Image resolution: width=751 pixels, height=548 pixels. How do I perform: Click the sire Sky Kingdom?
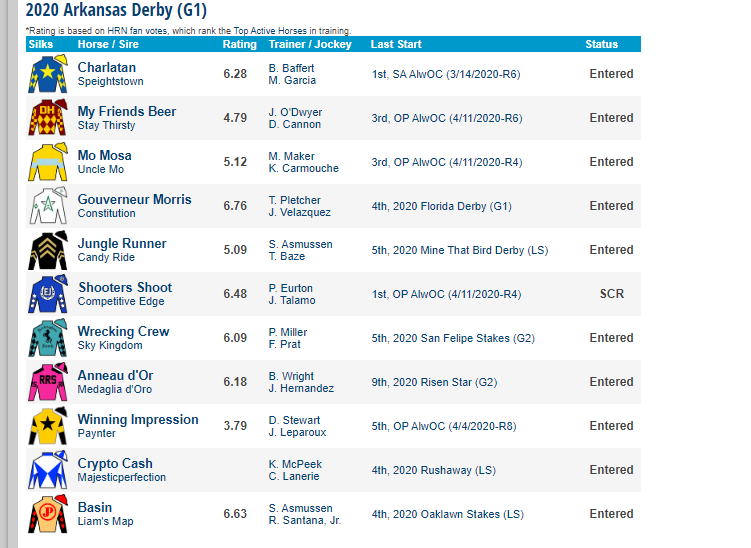(x=110, y=345)
